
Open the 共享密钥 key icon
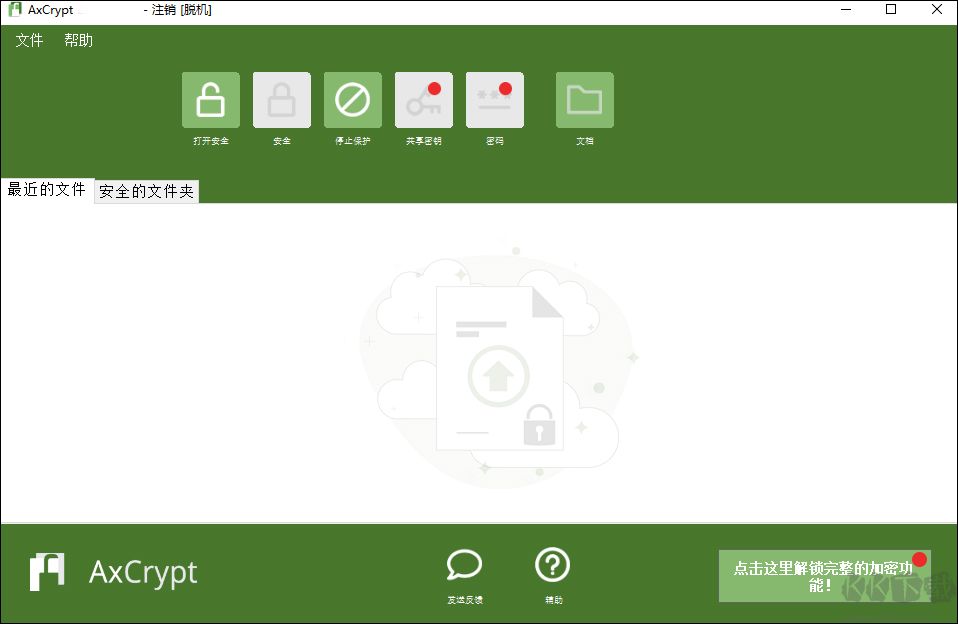click(424, 100)
